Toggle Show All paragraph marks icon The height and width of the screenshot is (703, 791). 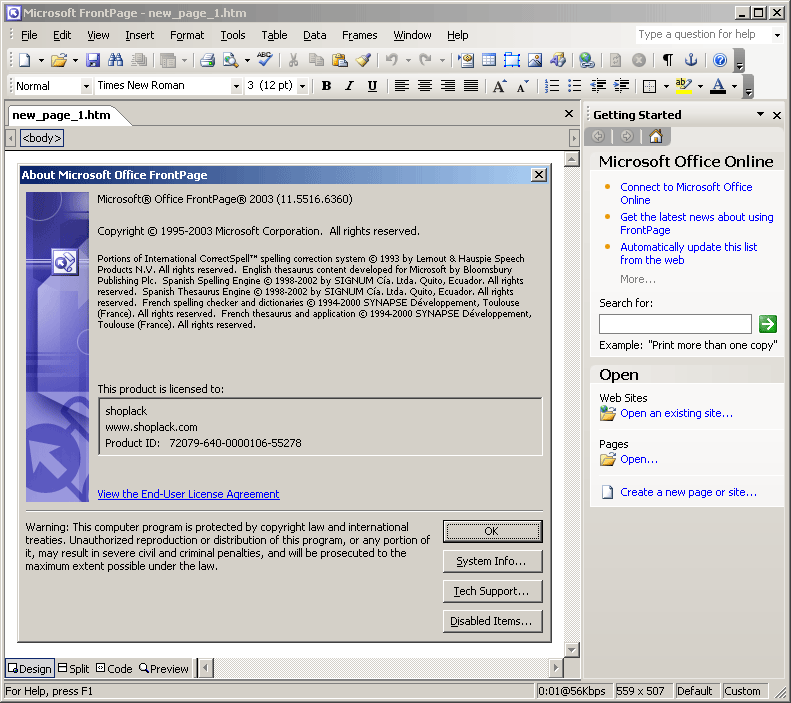pos(667,61)
